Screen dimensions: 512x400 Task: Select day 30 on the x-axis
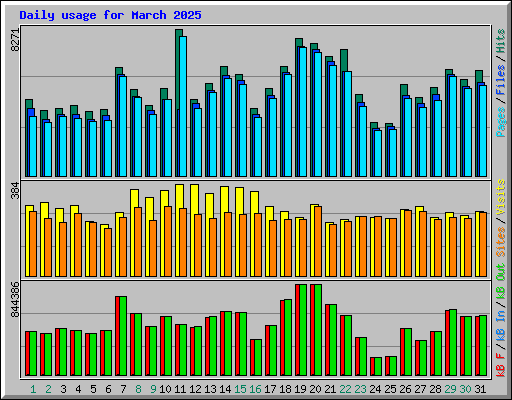point(465,389)
